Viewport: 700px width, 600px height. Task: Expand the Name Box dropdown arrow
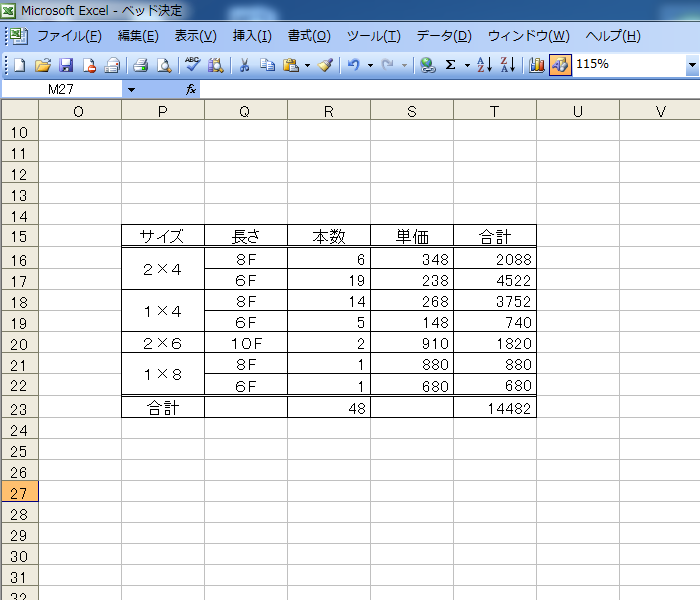point(131,89)
